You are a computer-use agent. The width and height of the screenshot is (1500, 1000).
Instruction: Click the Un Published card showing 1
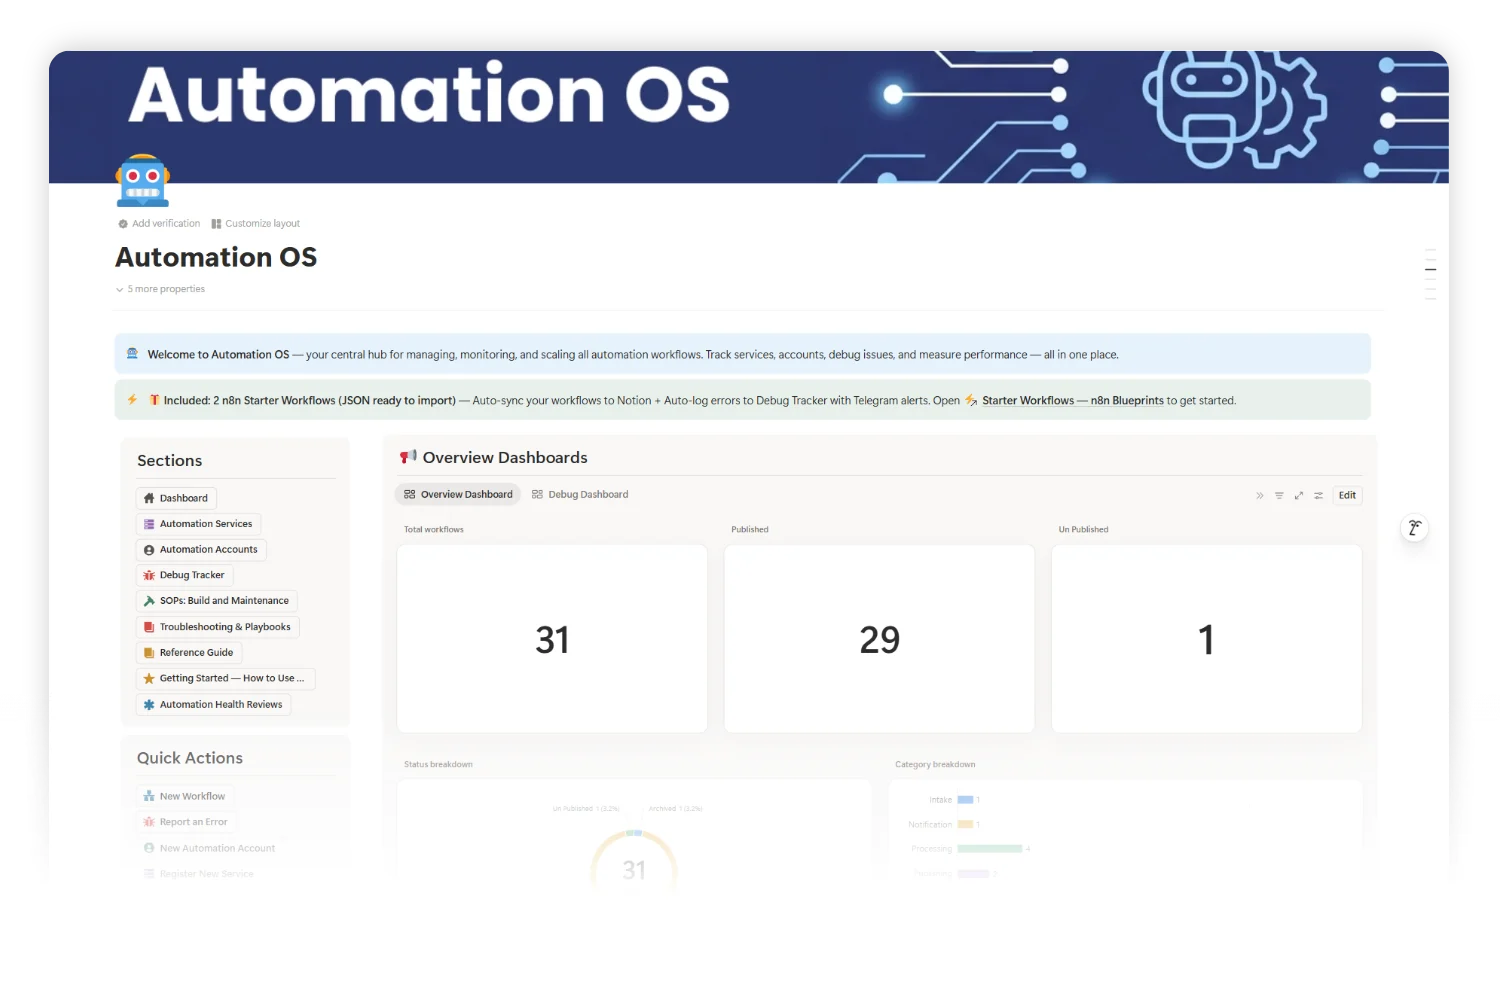point(1207,639)
